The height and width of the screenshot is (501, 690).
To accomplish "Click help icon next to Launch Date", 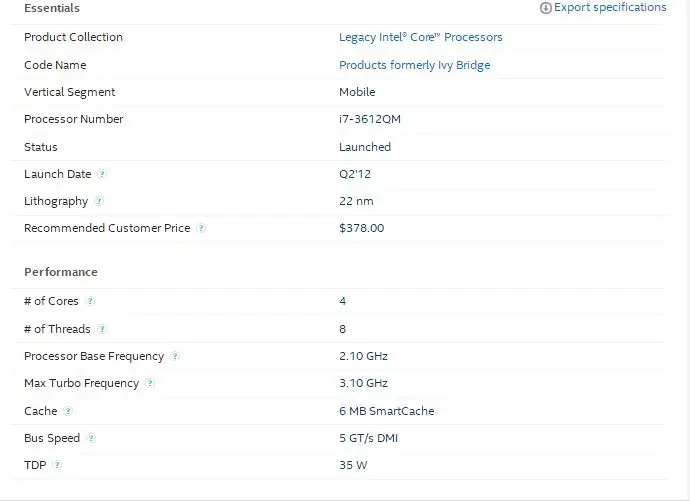I will (102, 174).
